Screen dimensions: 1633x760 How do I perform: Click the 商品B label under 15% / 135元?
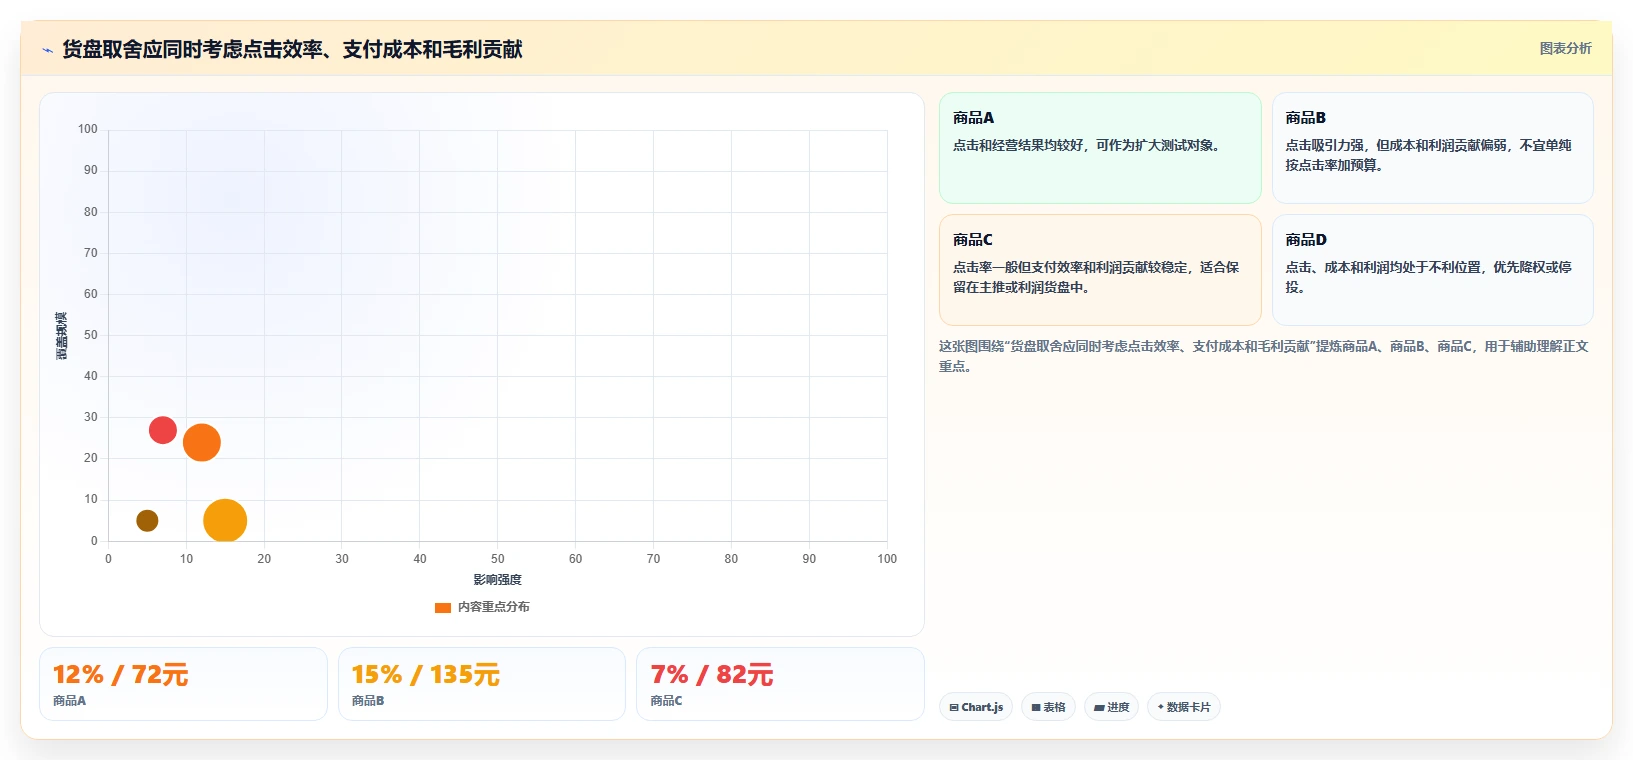(368, 701)
